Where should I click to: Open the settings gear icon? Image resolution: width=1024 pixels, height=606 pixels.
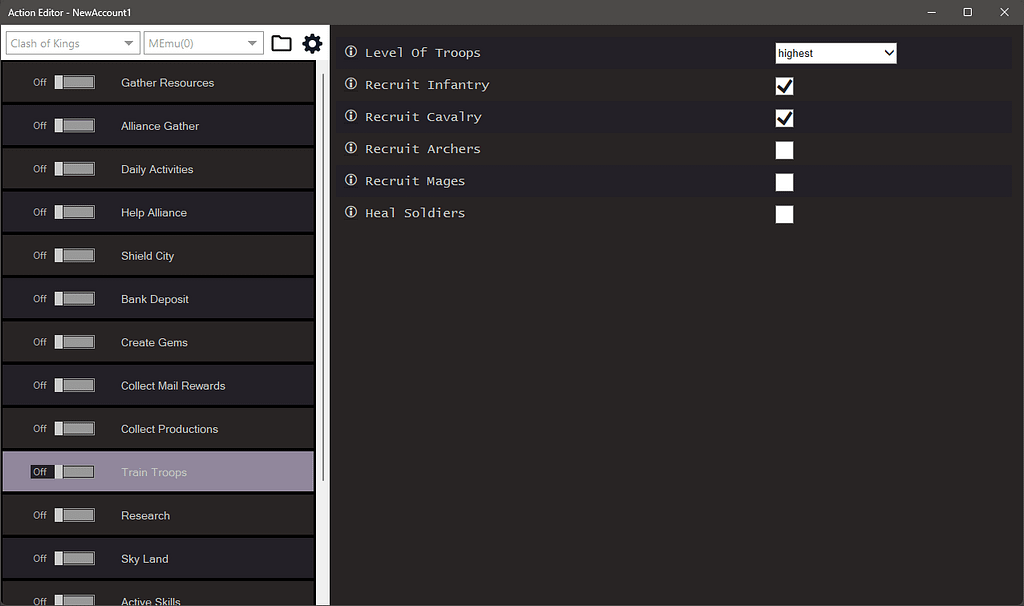coord(312,43)
